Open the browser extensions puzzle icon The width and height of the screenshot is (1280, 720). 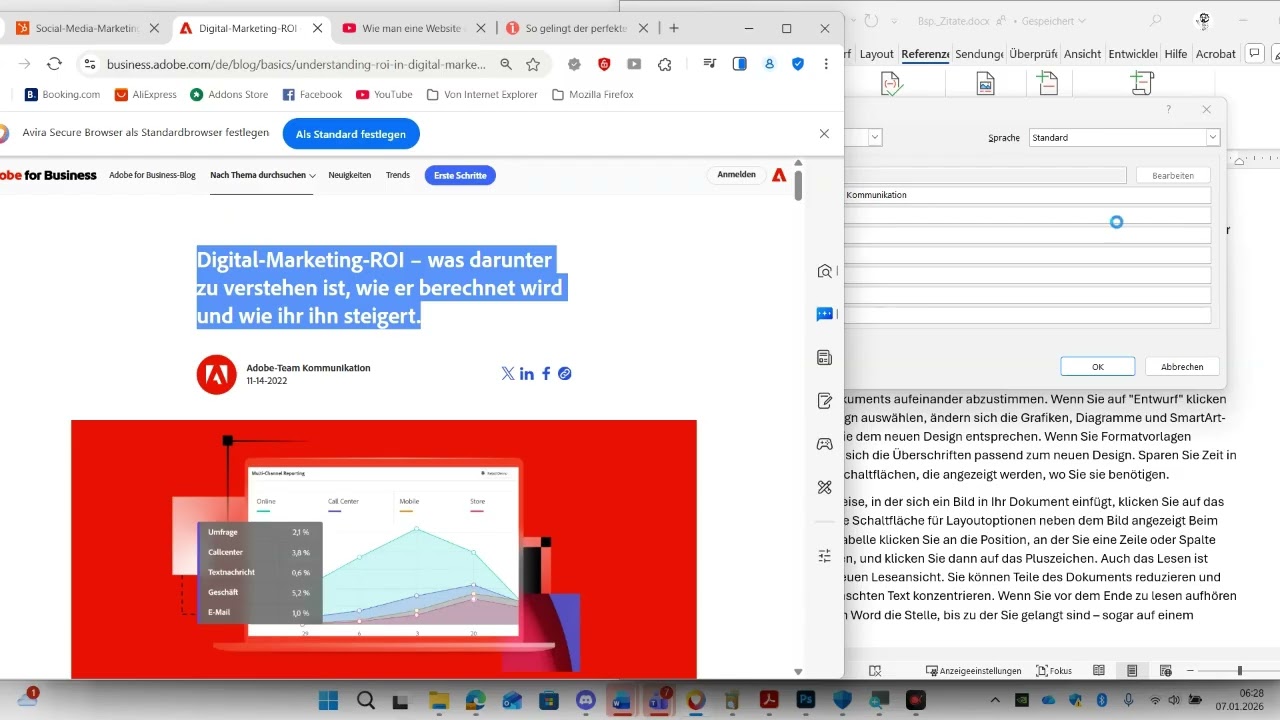point(665,64)
